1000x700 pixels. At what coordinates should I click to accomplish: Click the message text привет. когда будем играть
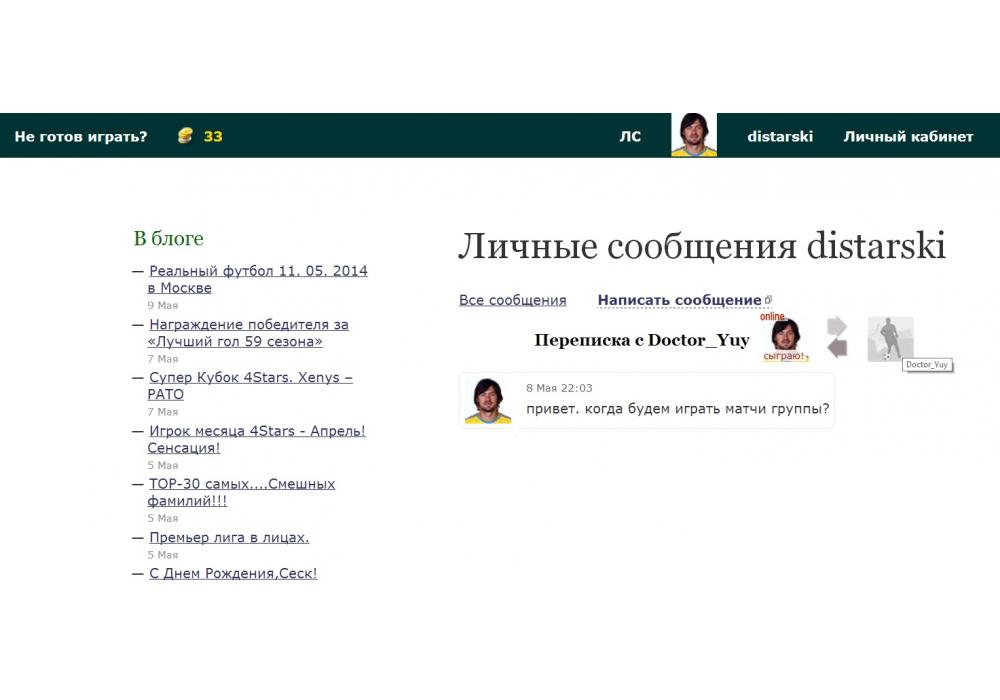point(677,409)
